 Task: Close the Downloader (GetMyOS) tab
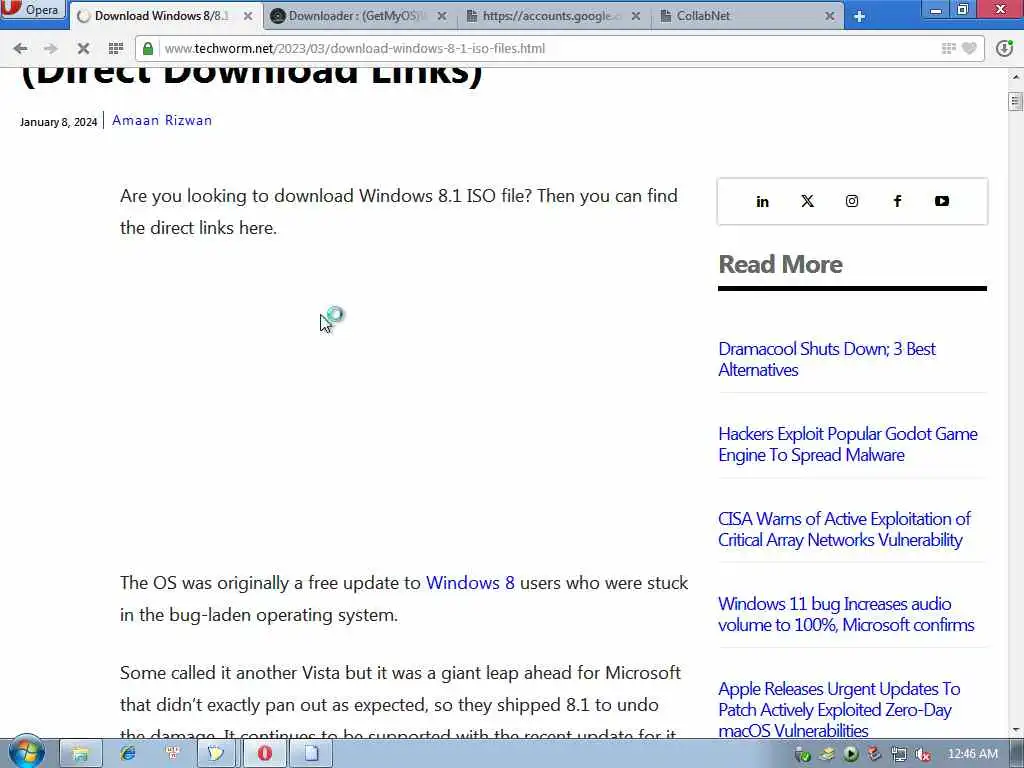pyautogui.click(x=442, y=16)
